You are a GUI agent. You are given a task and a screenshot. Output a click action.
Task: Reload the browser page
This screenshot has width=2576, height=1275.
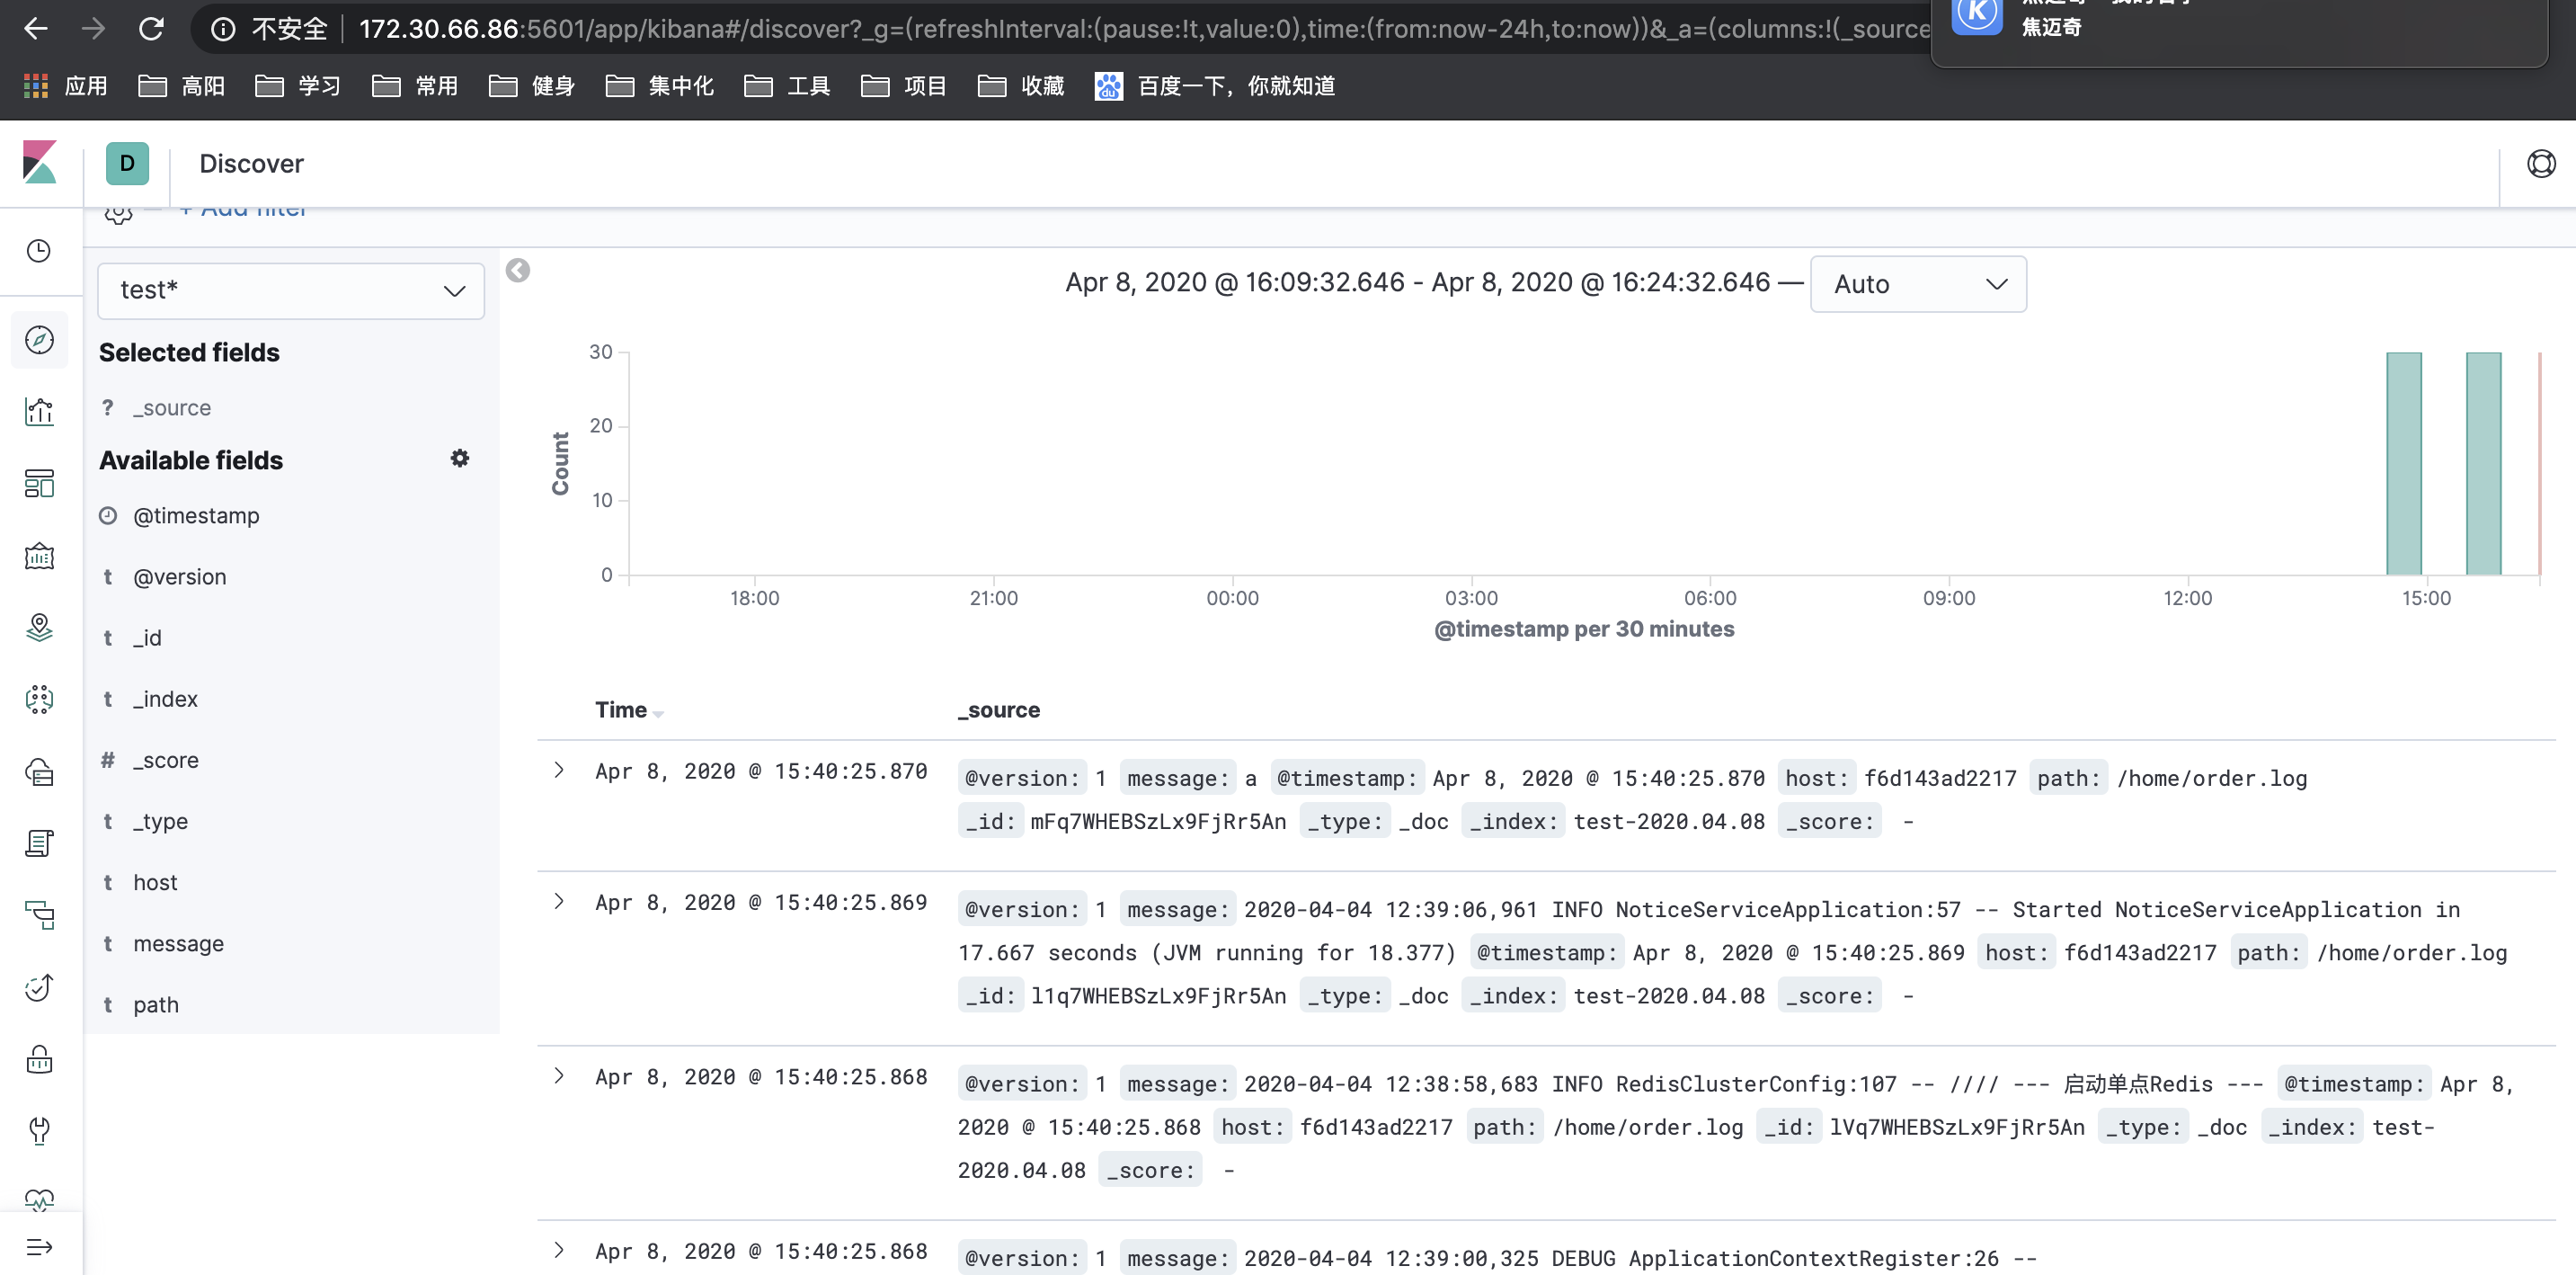[151, 28]
